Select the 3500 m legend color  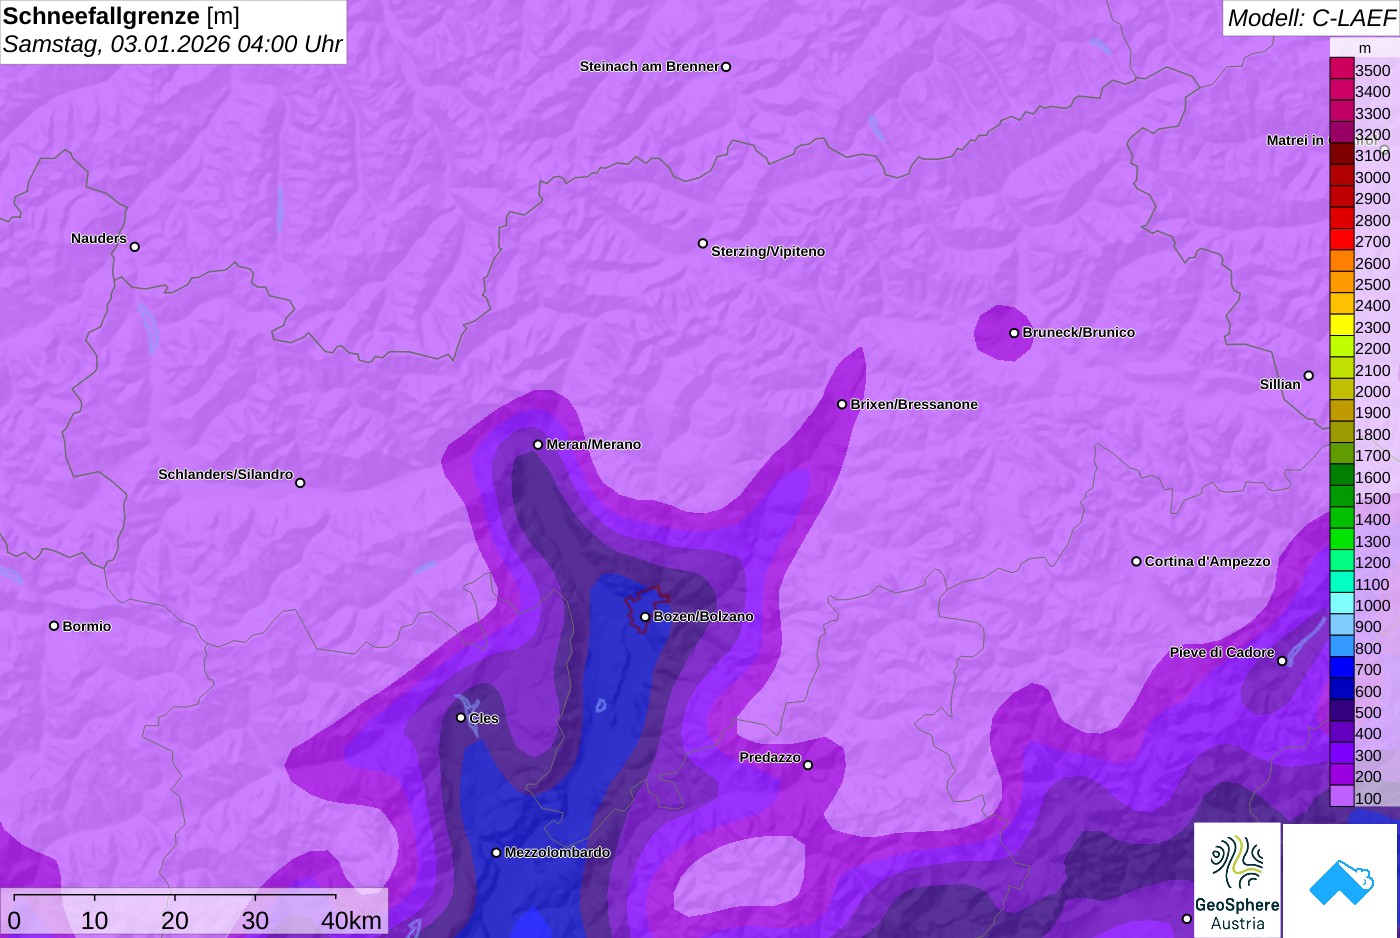(1341, 70)
